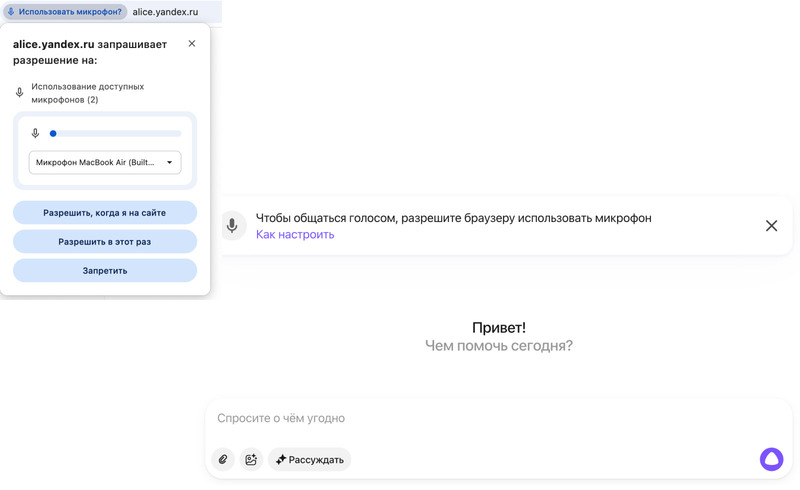This screenshot has height=490, width=800.
Task: Click the arrow on the microphone selector
Action: (170, 163)
